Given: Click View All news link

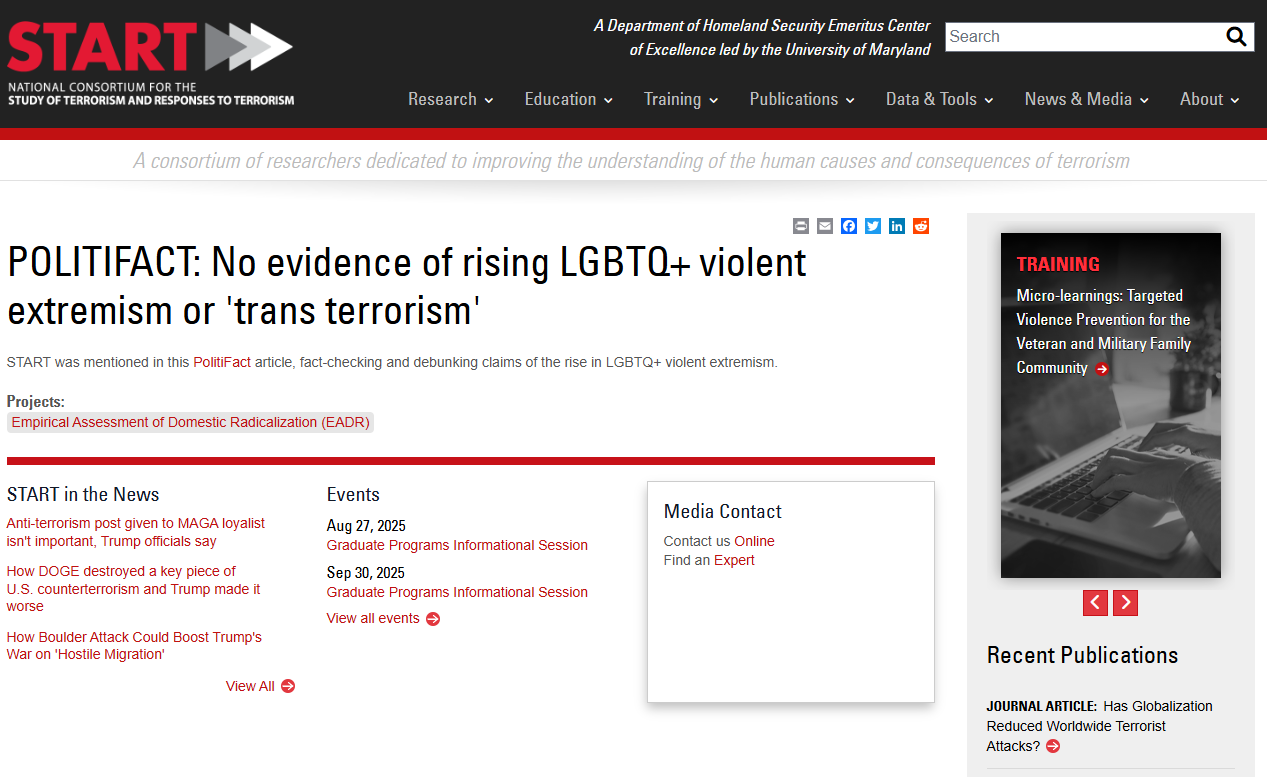Looking at the screenshot, I should (x=250, y=686).
